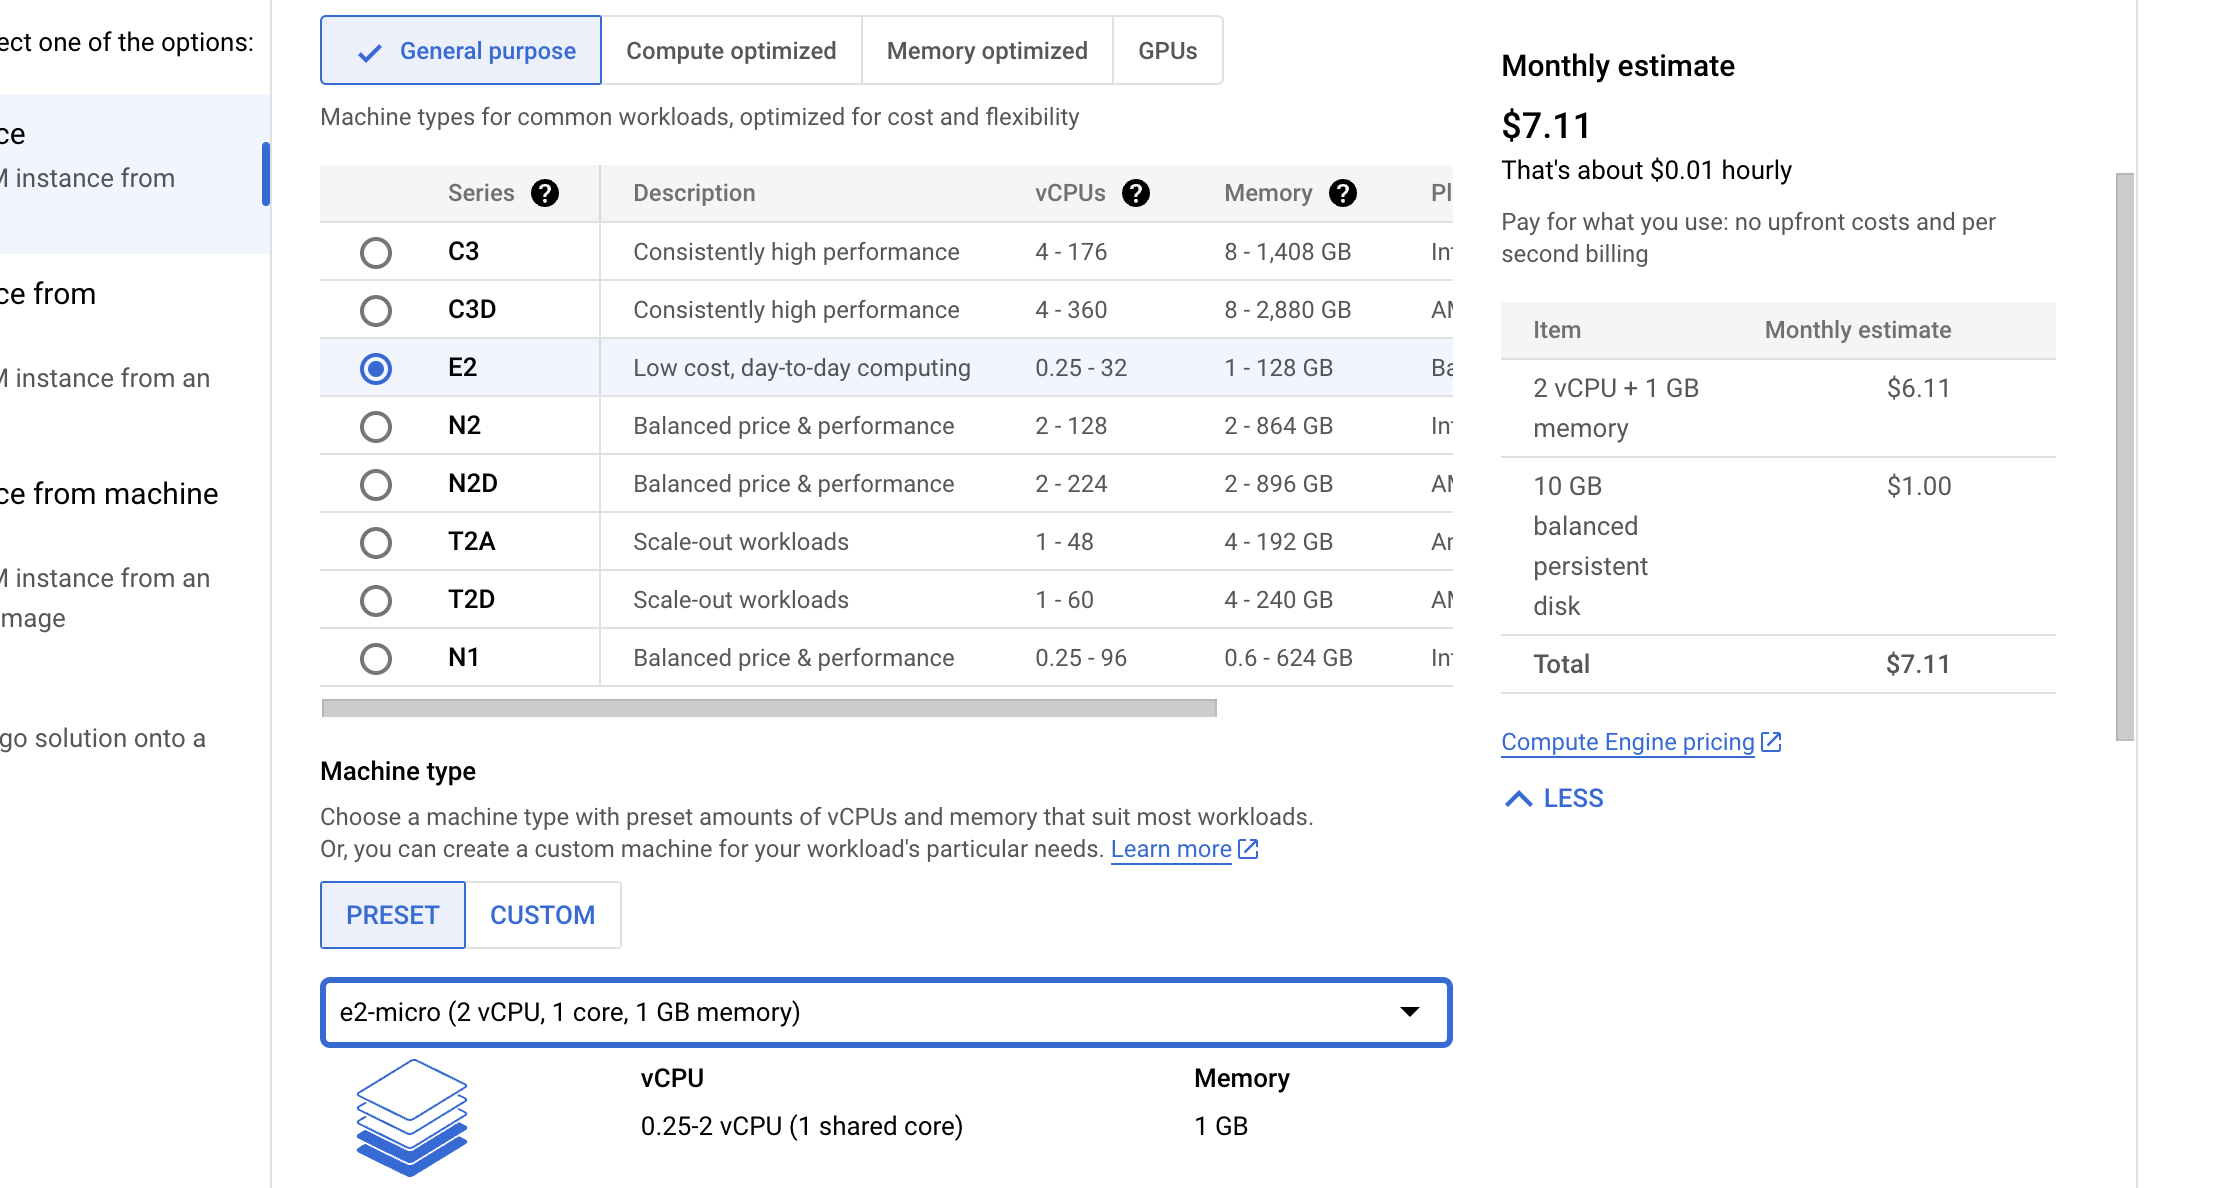Click the Series help question mark icon
Viewport: 2216px width, 1188px height.
point(544,193)
